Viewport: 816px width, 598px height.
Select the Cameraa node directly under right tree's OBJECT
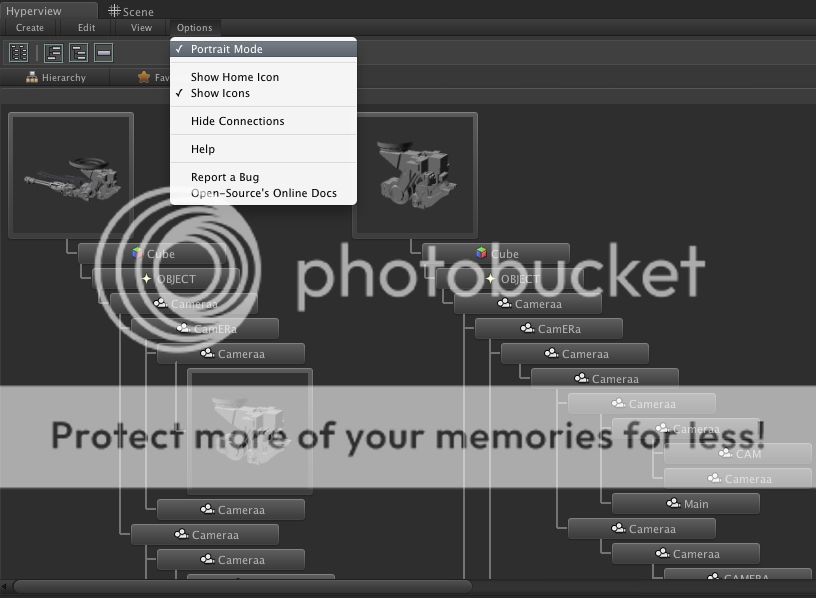point(528,303)
